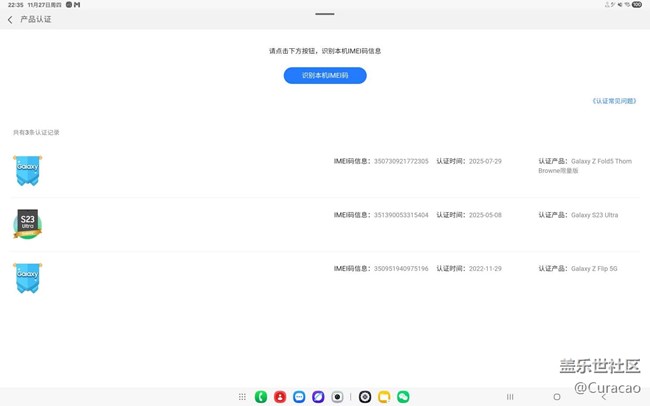650x406 pixels.
Task: Launch the purple browser app in taskbar
Action: click(318, 397)
